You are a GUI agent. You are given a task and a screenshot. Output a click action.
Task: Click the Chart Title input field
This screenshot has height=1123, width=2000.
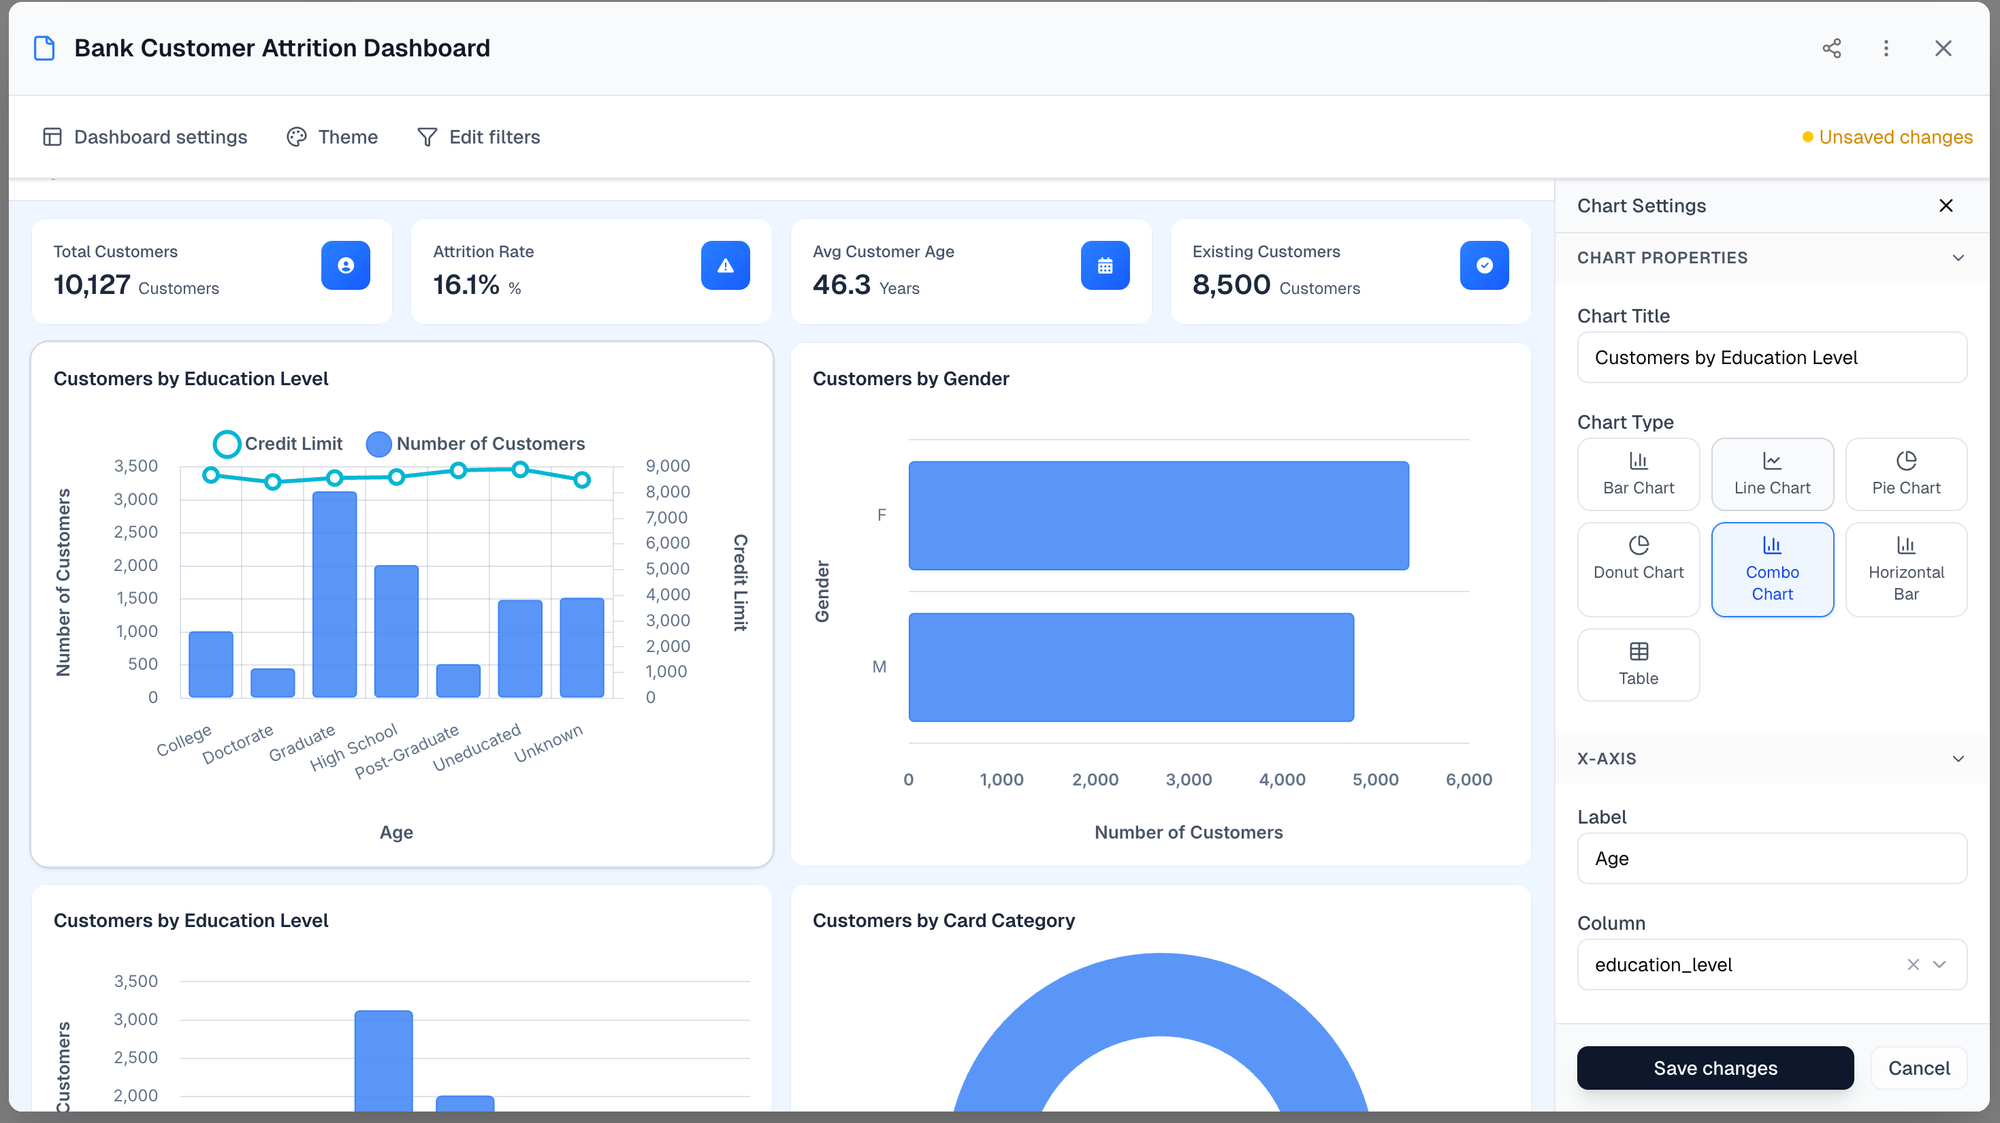click(1771, 357)
